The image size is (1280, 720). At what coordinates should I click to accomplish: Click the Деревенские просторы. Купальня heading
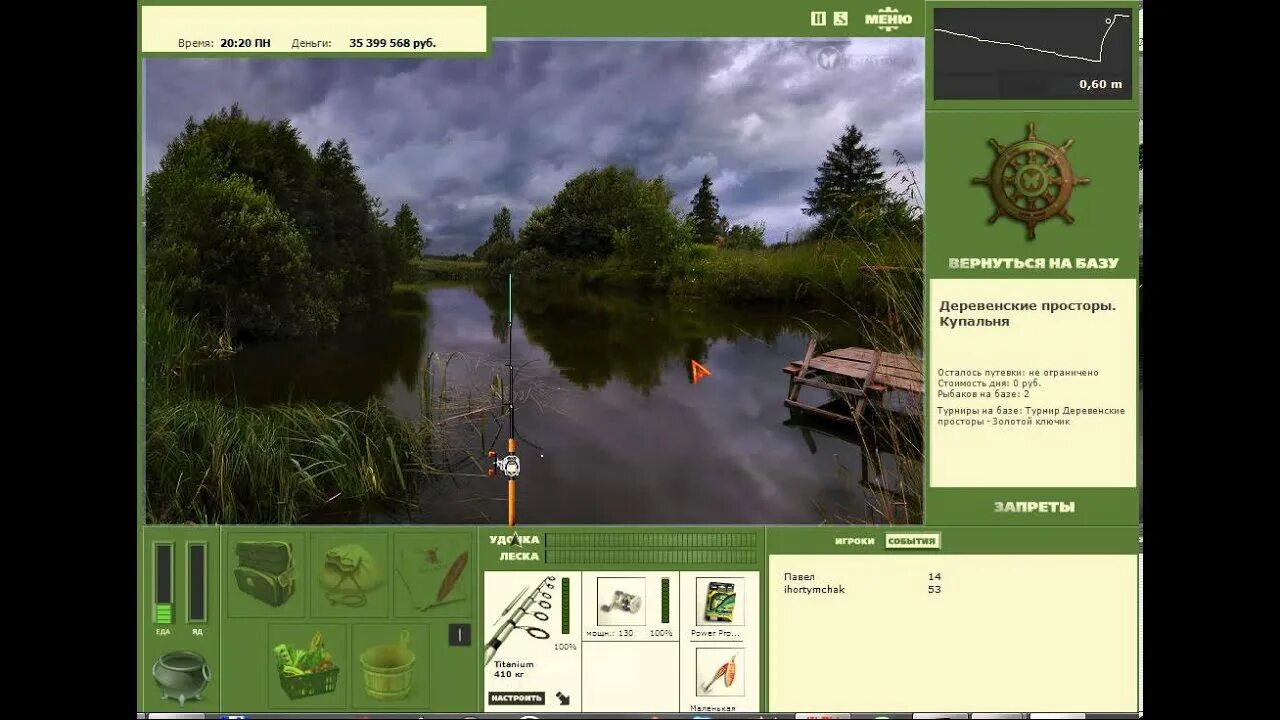pos(1027,314)
